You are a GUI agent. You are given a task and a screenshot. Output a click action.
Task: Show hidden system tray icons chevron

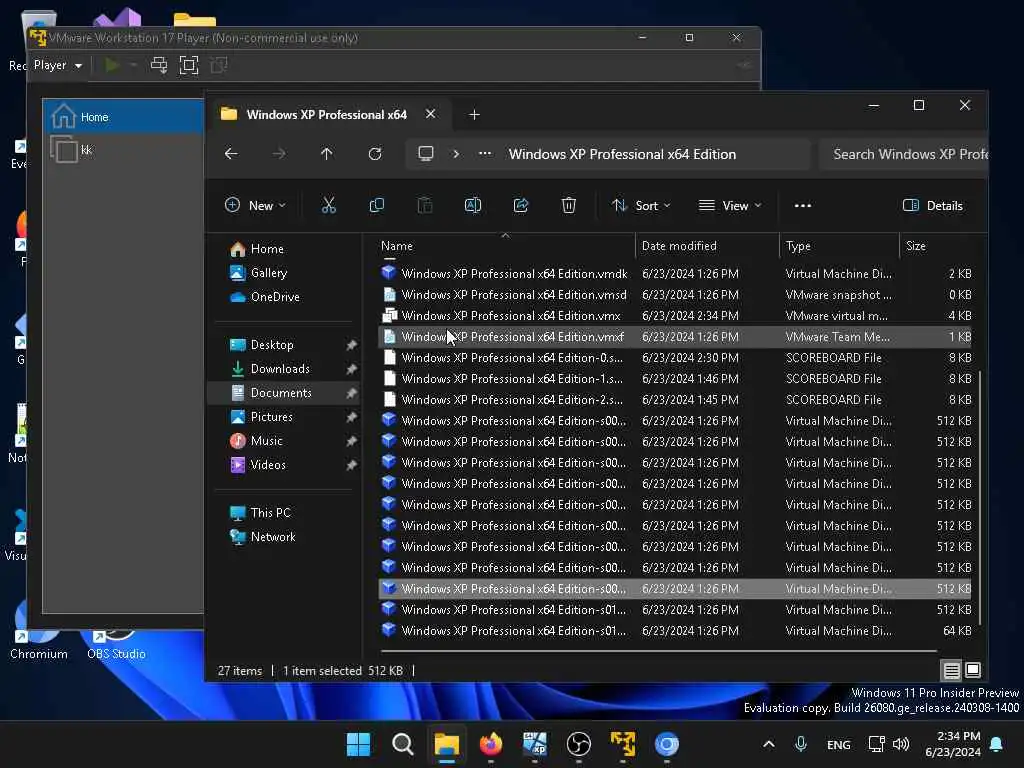click(769, 744)
